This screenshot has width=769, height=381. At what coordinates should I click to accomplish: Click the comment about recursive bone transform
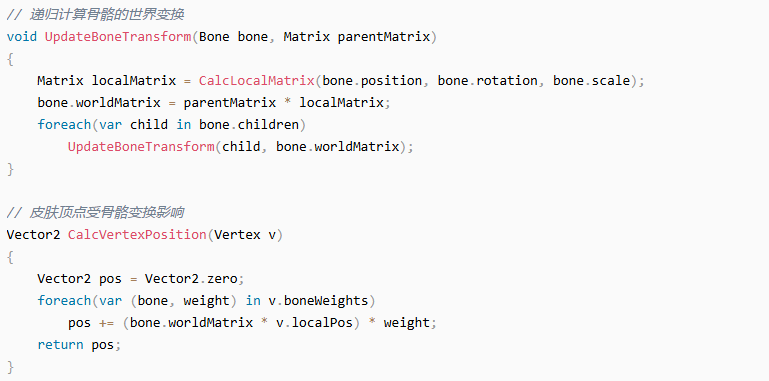point(95,15)
